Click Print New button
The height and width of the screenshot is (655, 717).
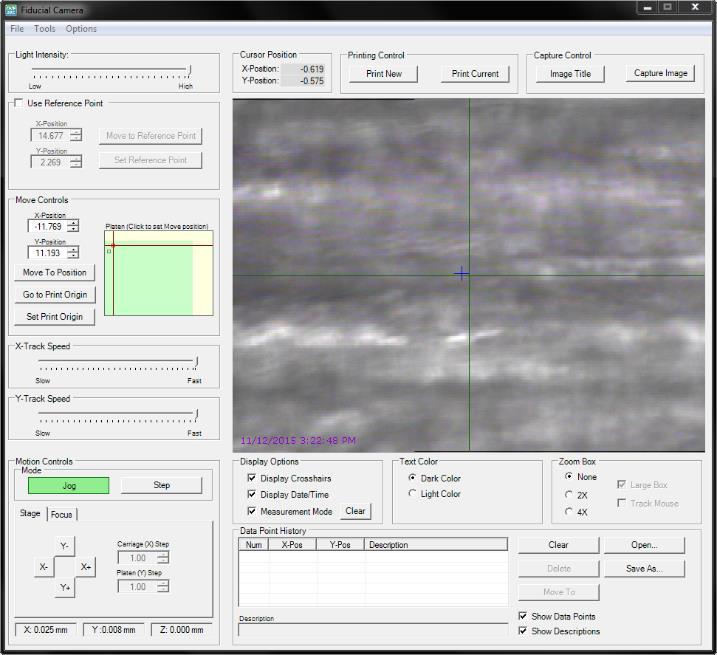(383, 74)
